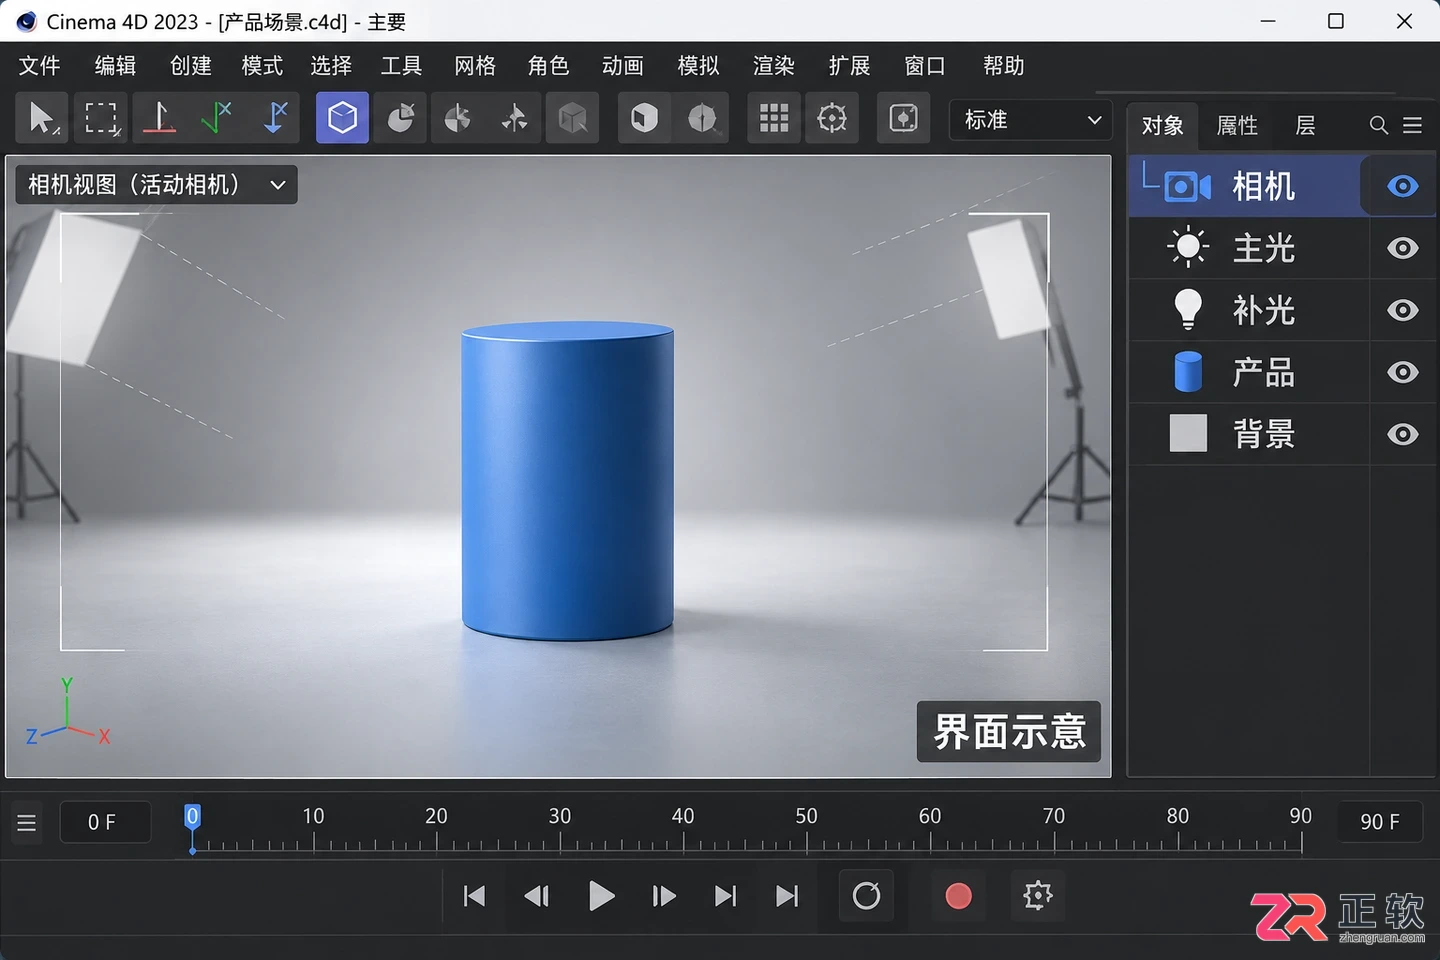1440x960 pixels.
Task: Switch to object mode (highlighted cube icon)
Action: tap(342, 118)
